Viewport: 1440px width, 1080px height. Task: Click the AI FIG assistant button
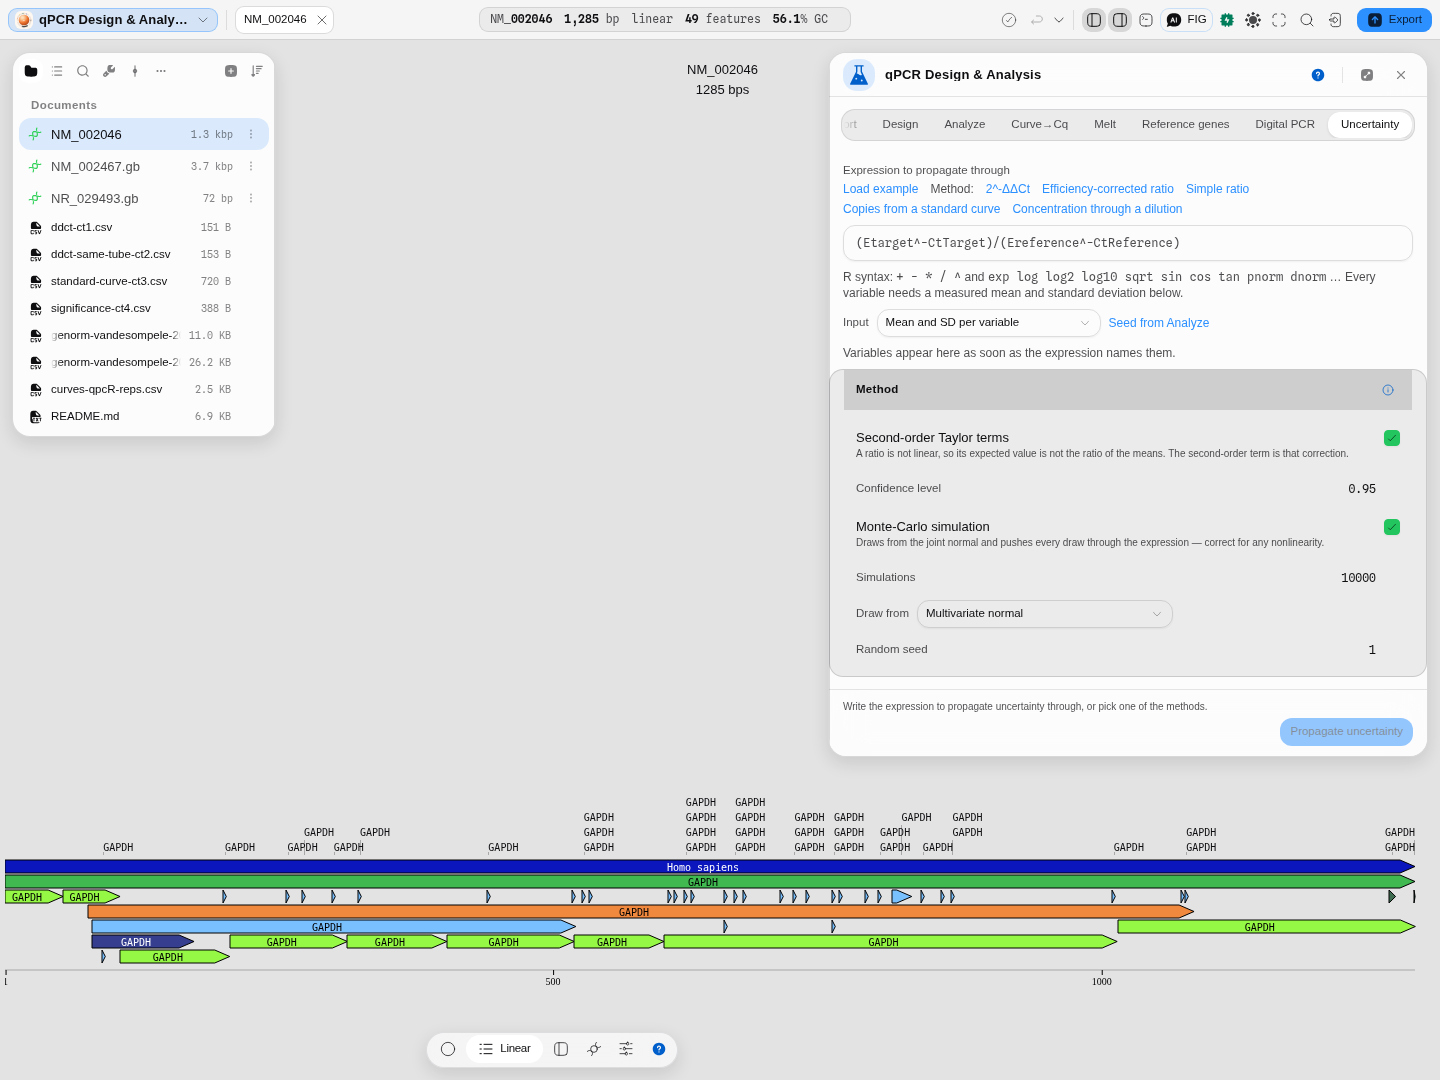tap(1187, 20)
